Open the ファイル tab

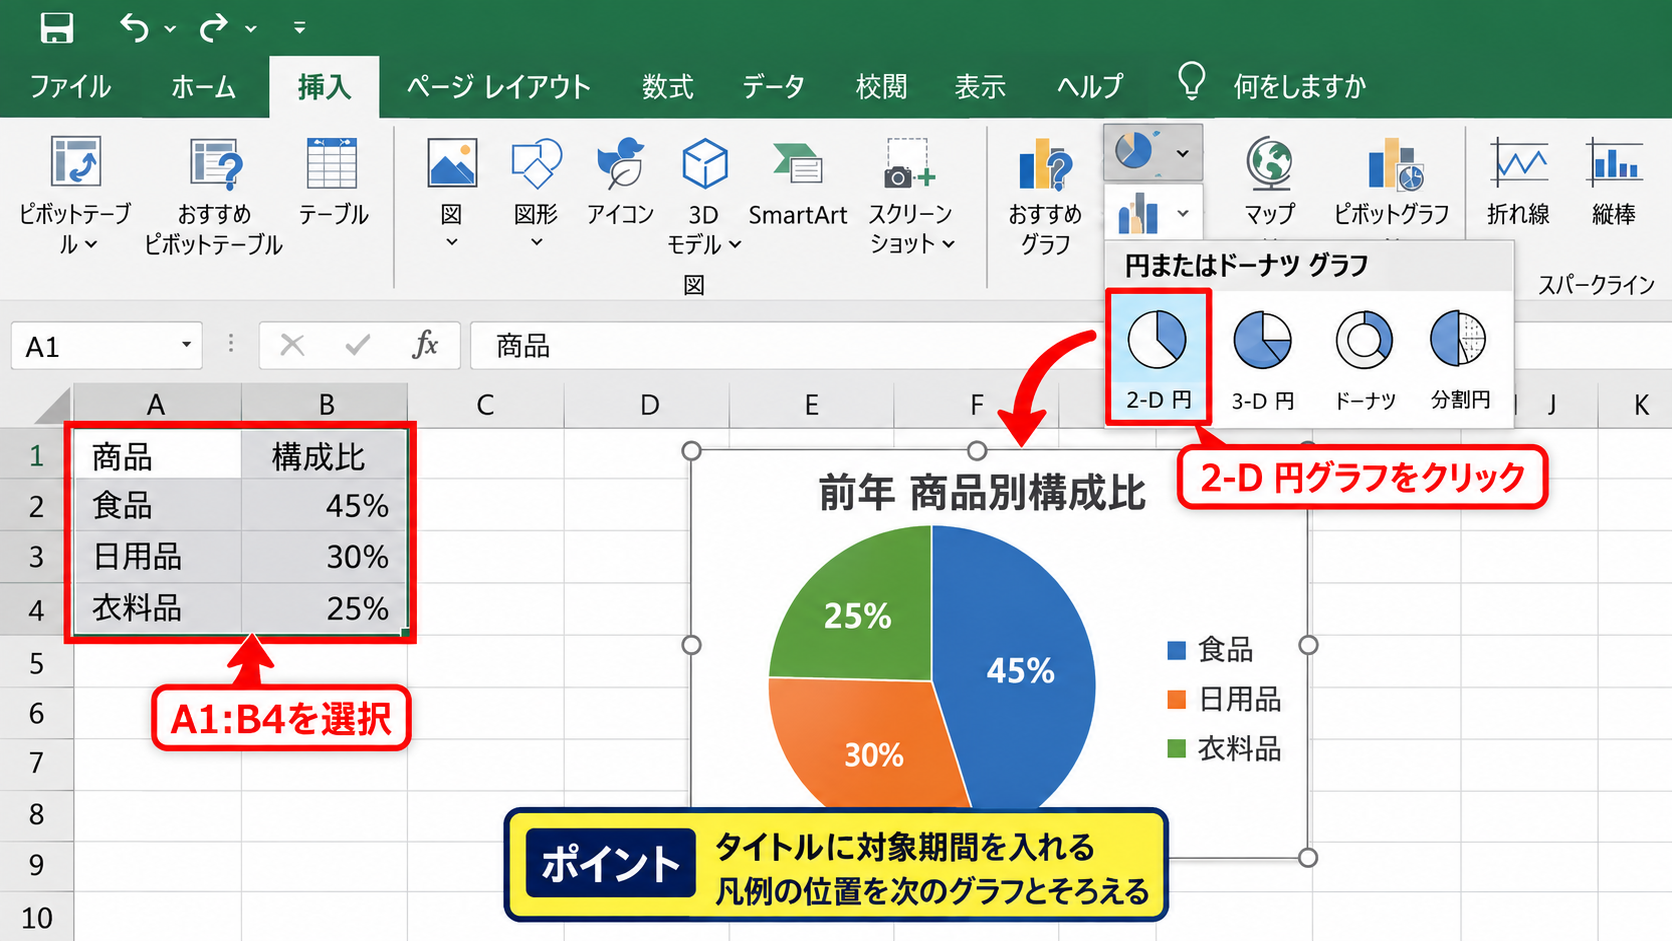pos(70,87)
